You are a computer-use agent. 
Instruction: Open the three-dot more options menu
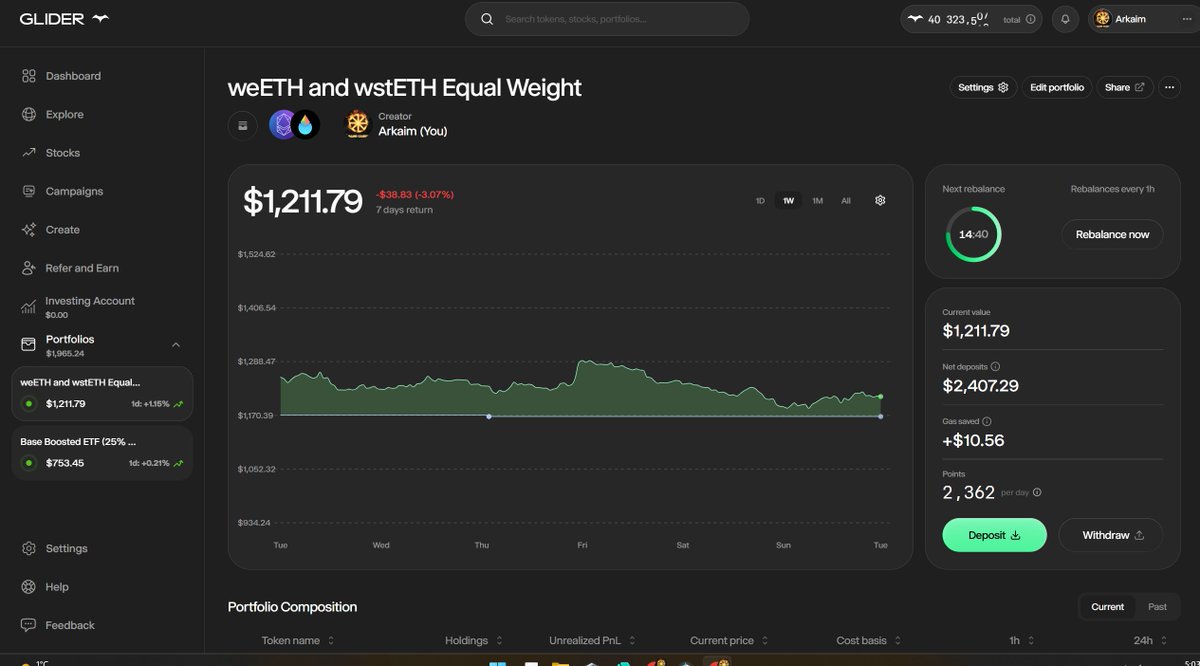pyautogui.click(x=1169, y=87)
